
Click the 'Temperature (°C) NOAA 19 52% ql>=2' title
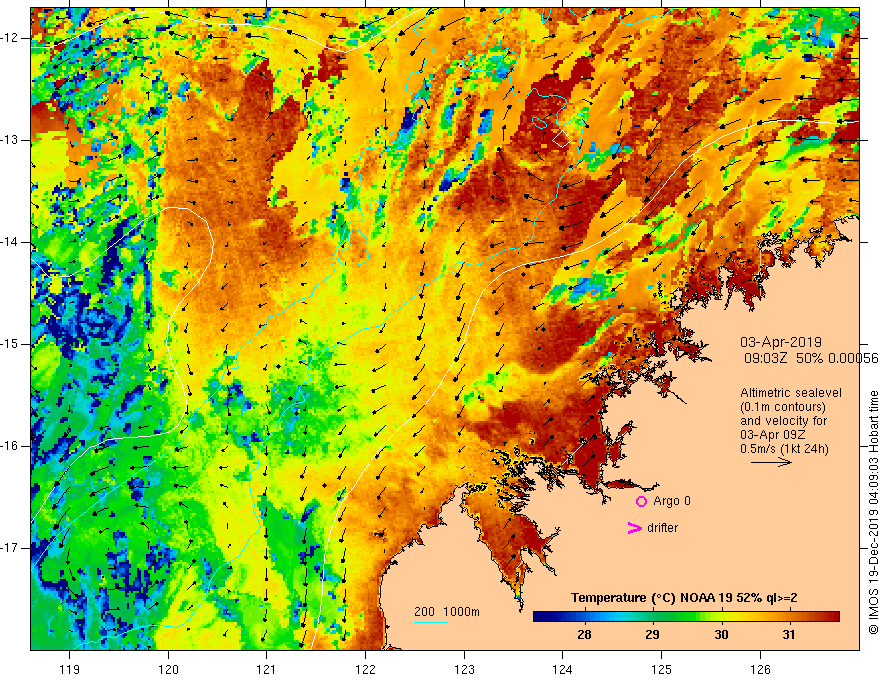(x=684, y=598)
